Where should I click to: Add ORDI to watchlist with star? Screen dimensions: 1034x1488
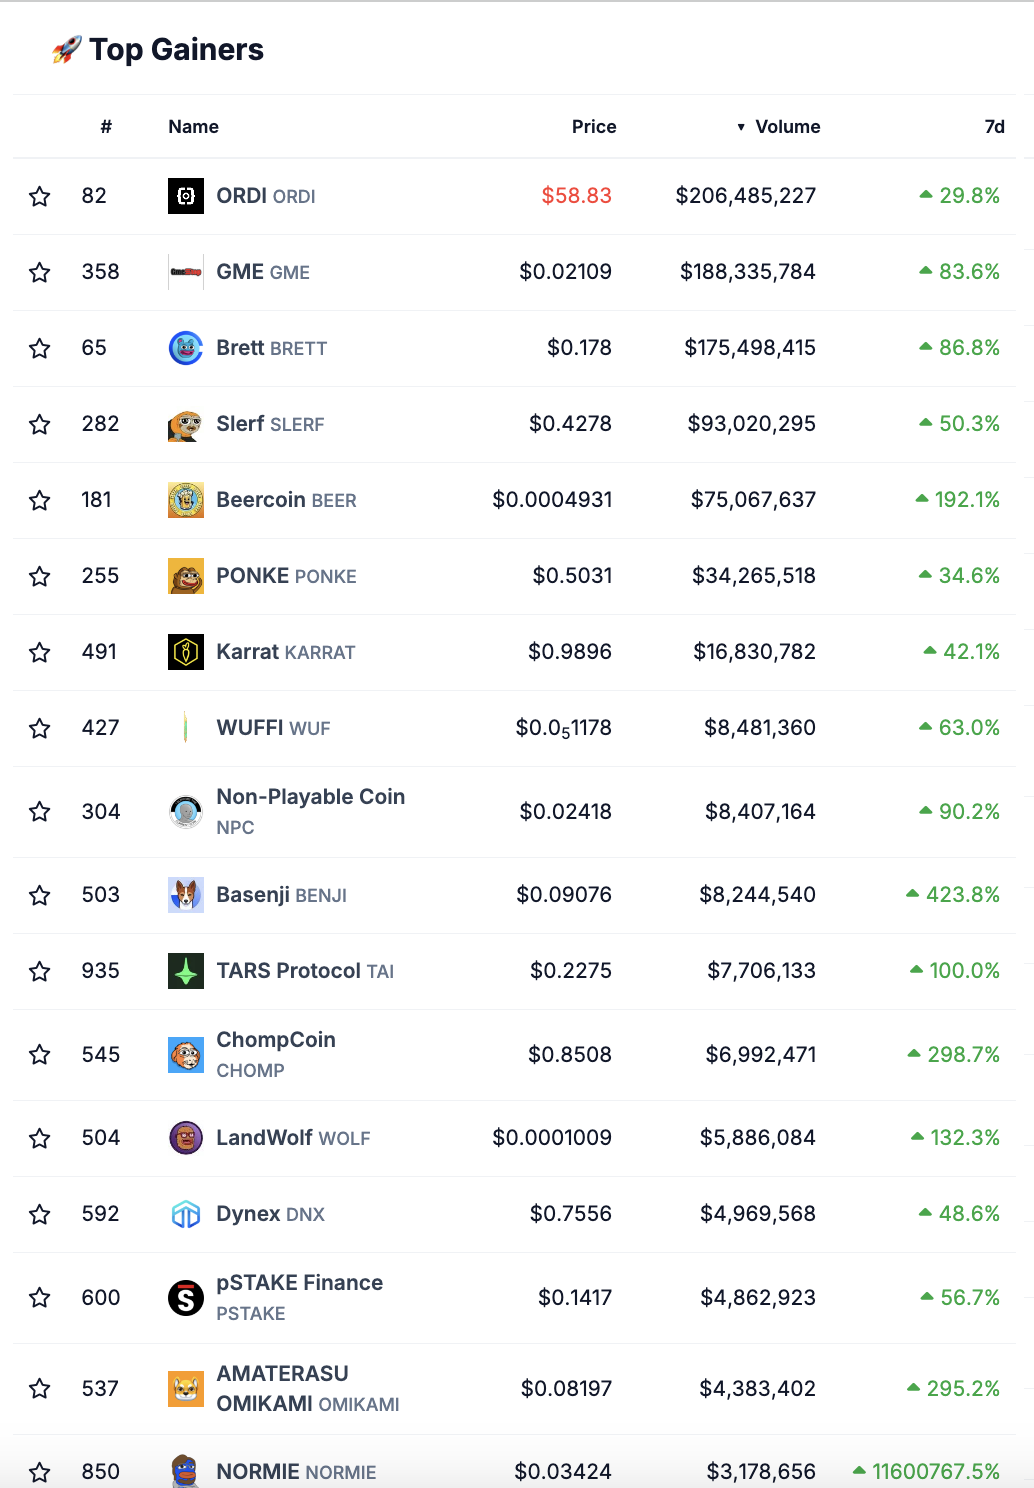40,196
